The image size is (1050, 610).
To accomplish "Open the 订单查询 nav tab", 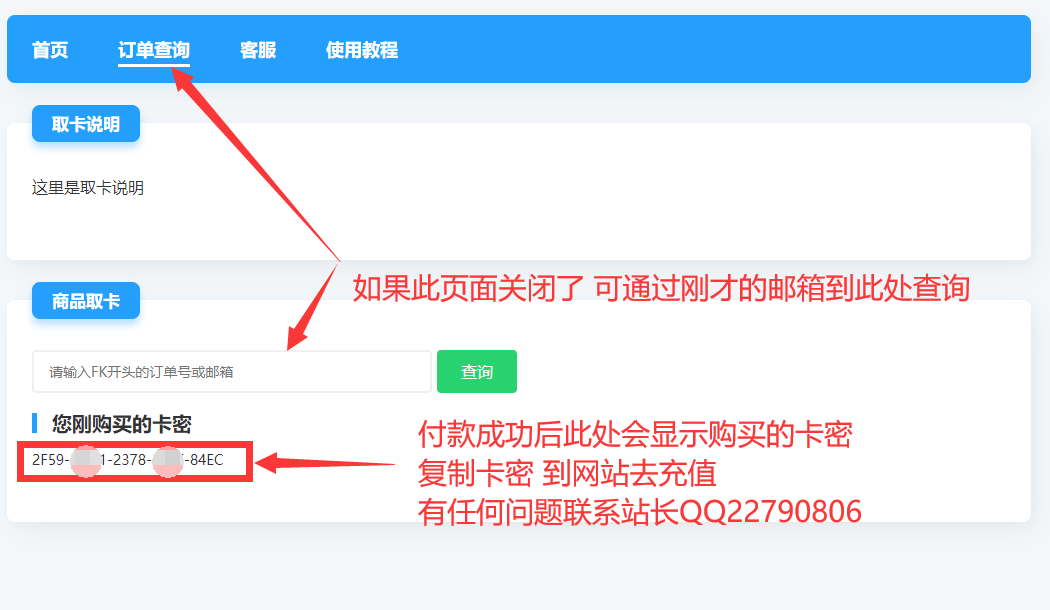I will click(x=154, y=50).
